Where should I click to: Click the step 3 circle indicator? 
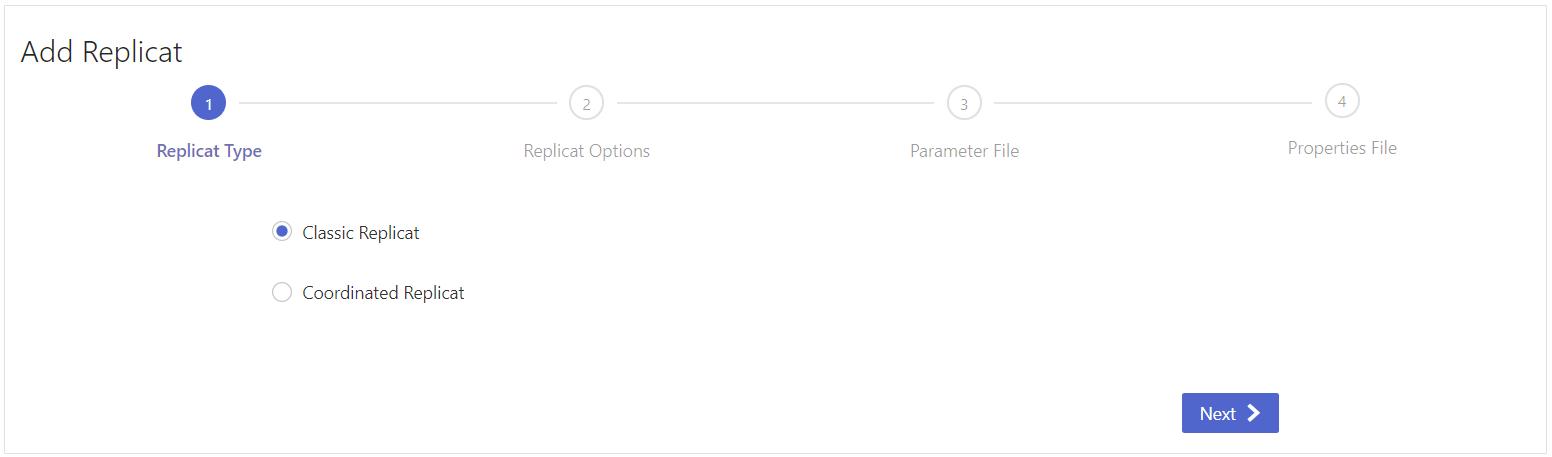click(964, 103)
